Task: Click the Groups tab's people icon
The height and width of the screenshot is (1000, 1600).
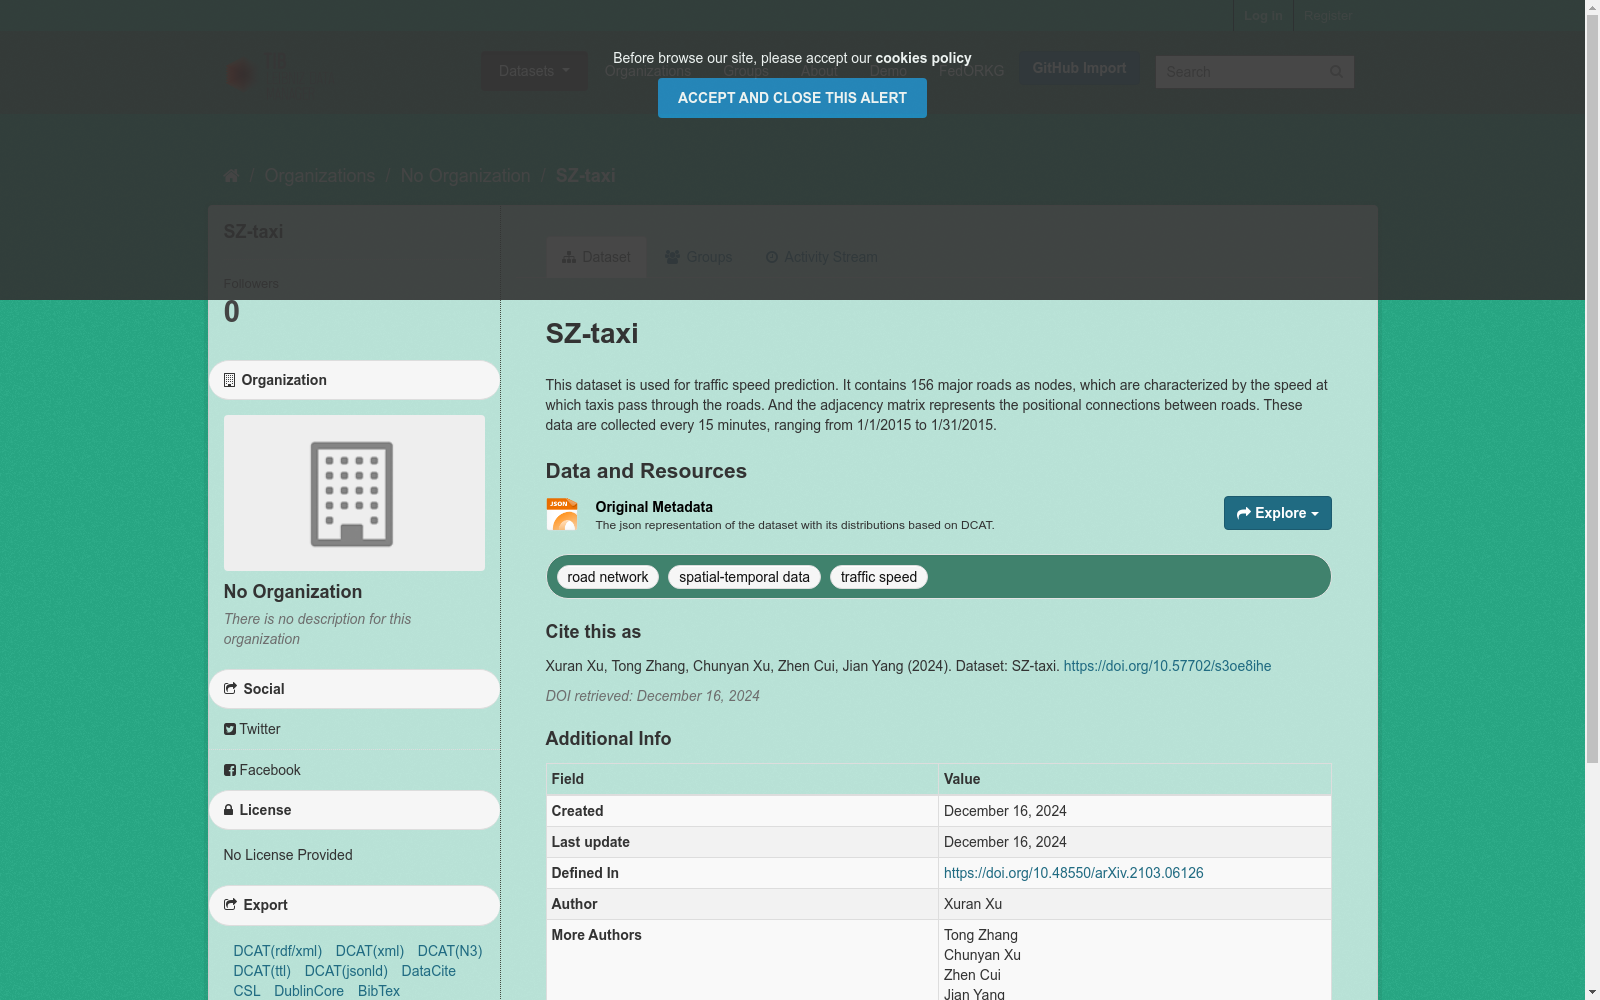Action: (x=674, y=257)
